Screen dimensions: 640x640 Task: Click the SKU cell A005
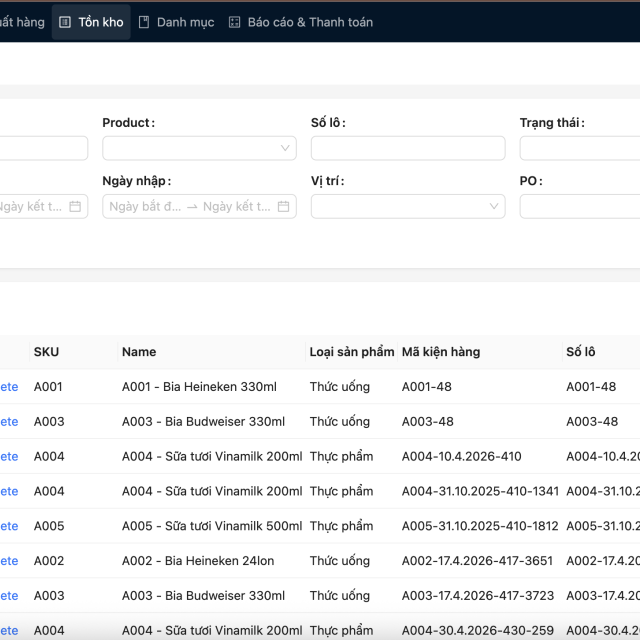coord(49,526)
